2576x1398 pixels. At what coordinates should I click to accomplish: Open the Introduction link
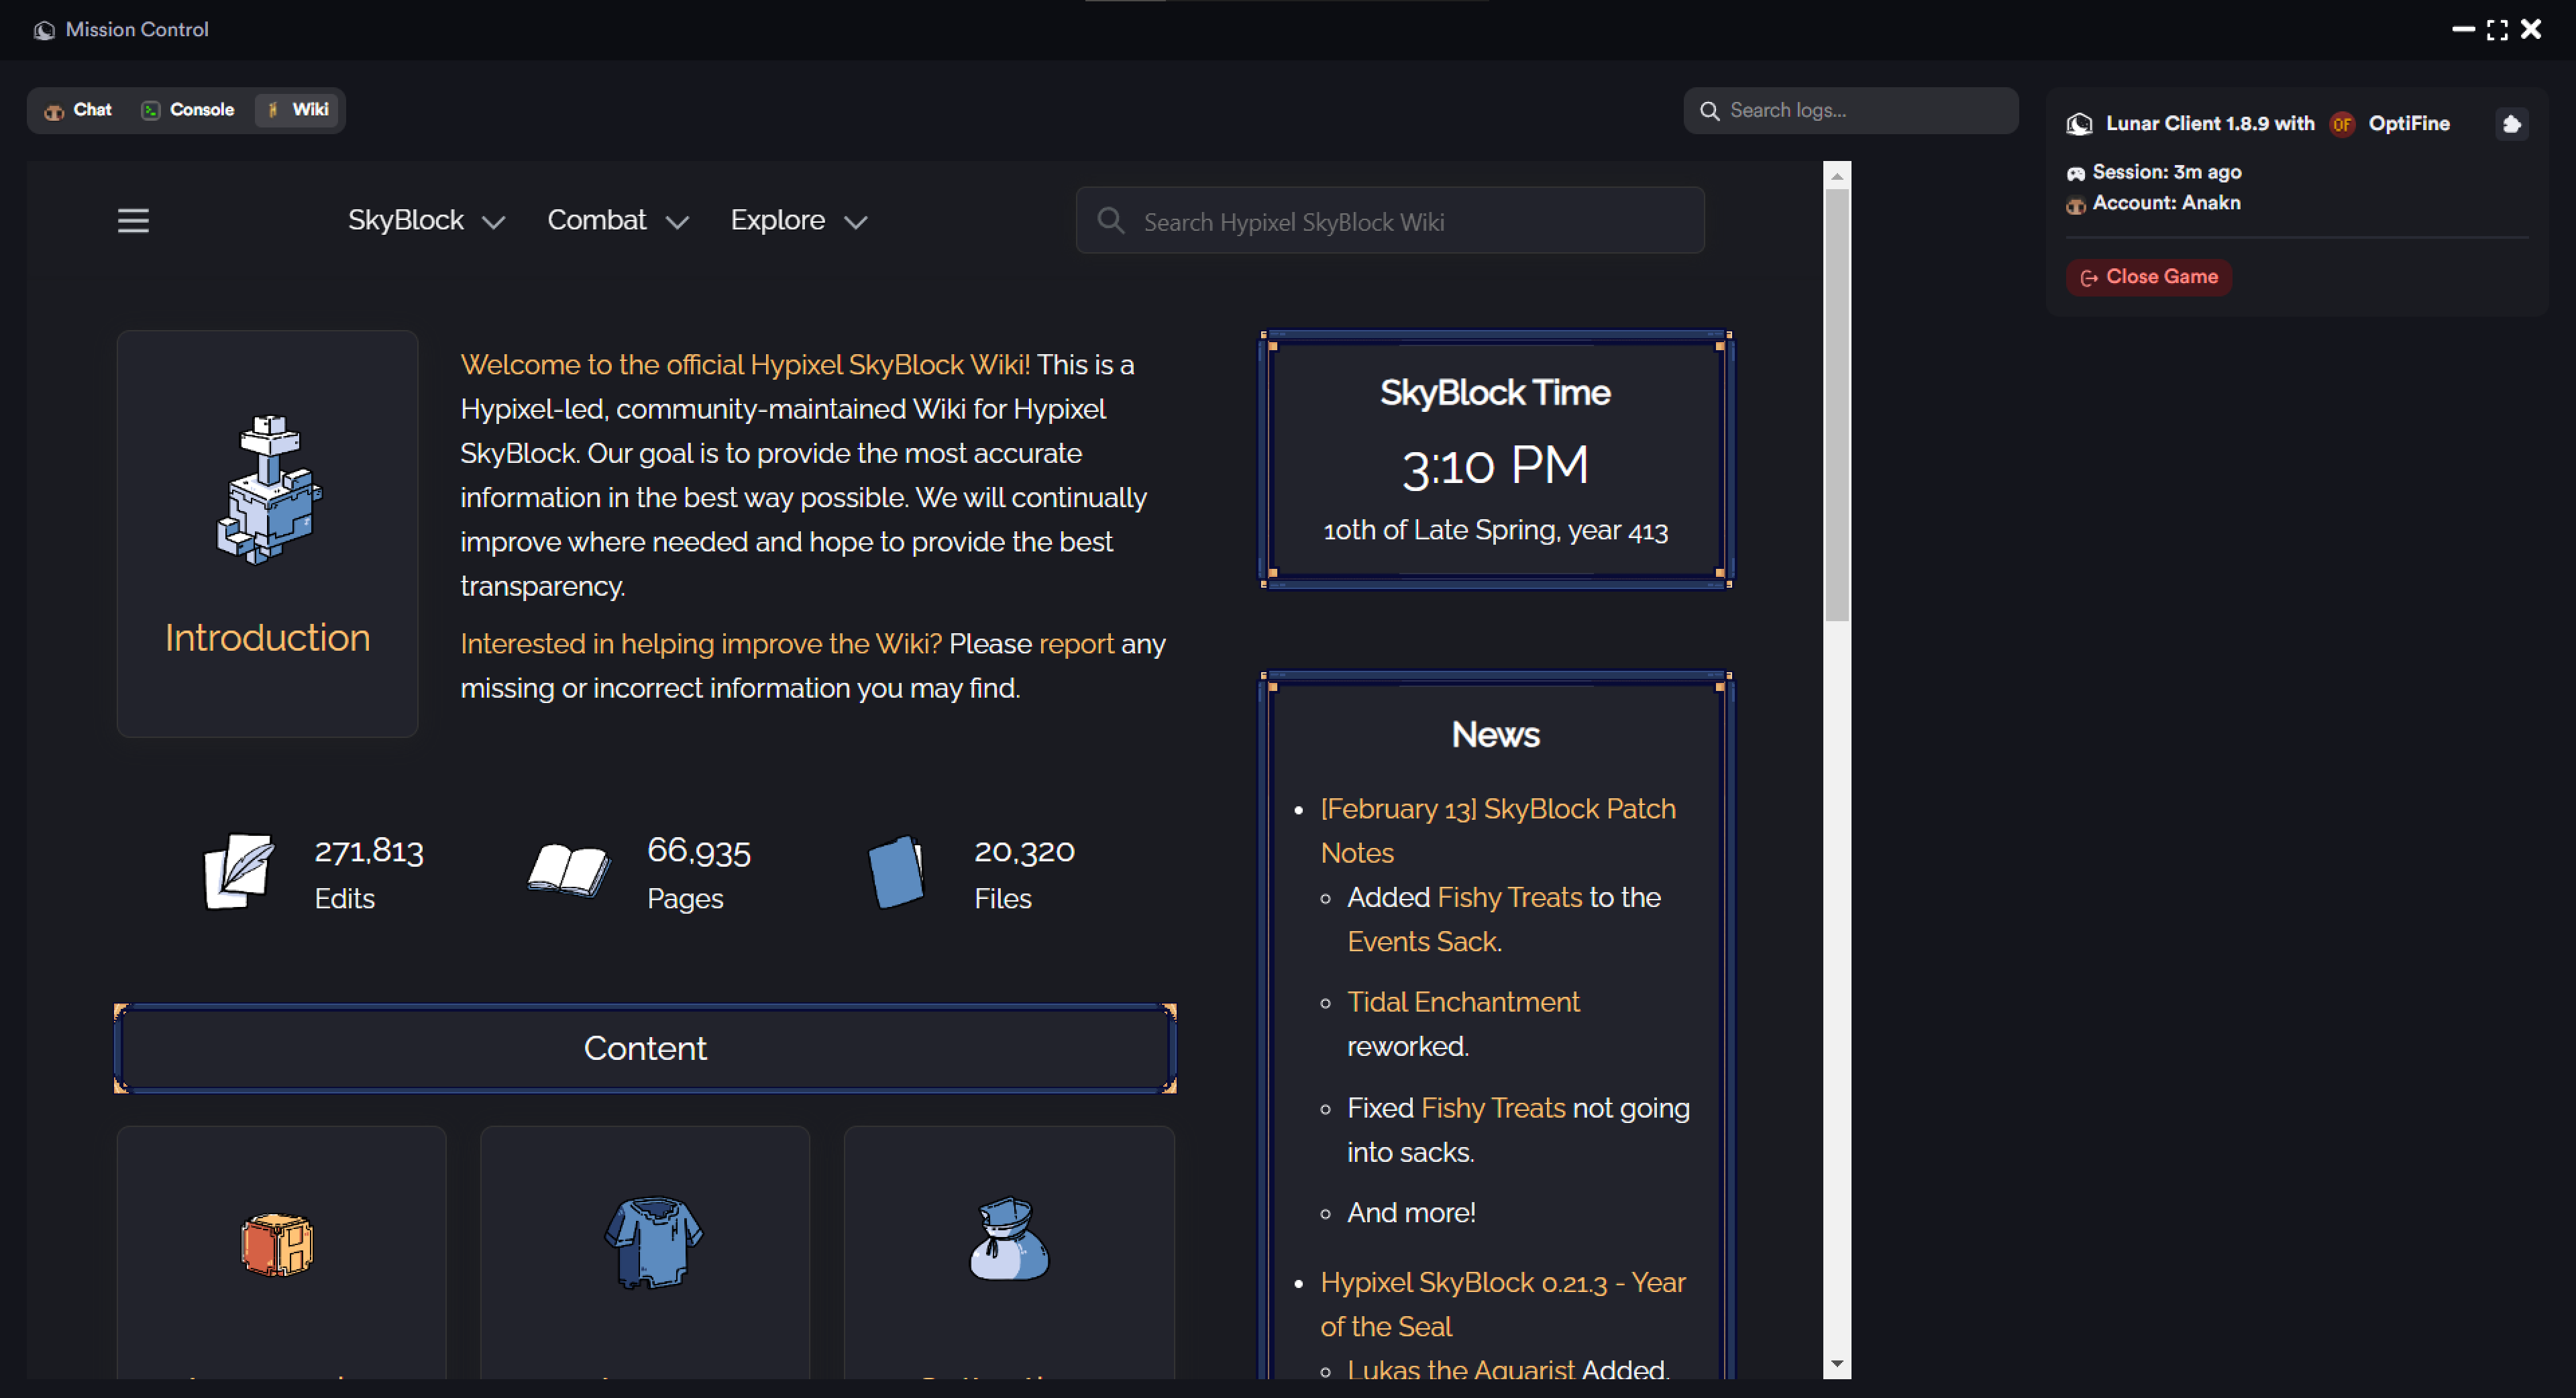pyautogui.click(x=267, y=638)
